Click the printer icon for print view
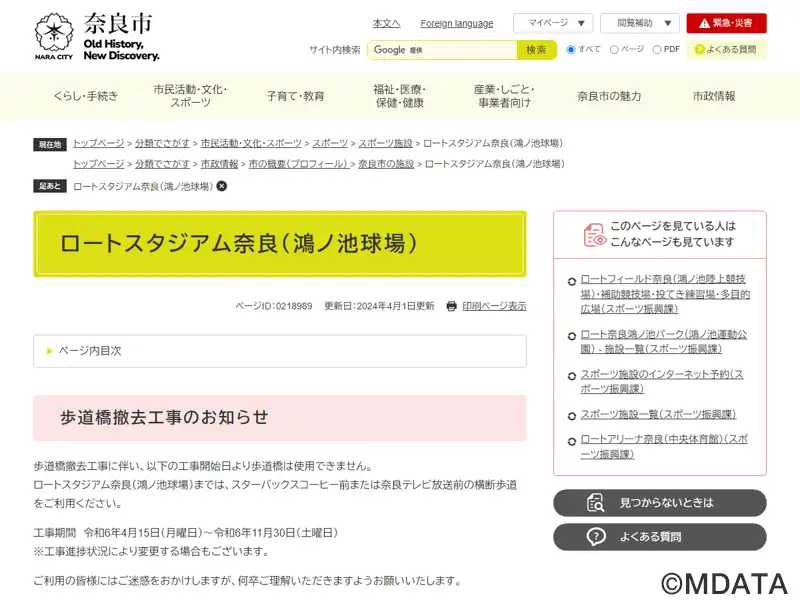 [452, 306]
